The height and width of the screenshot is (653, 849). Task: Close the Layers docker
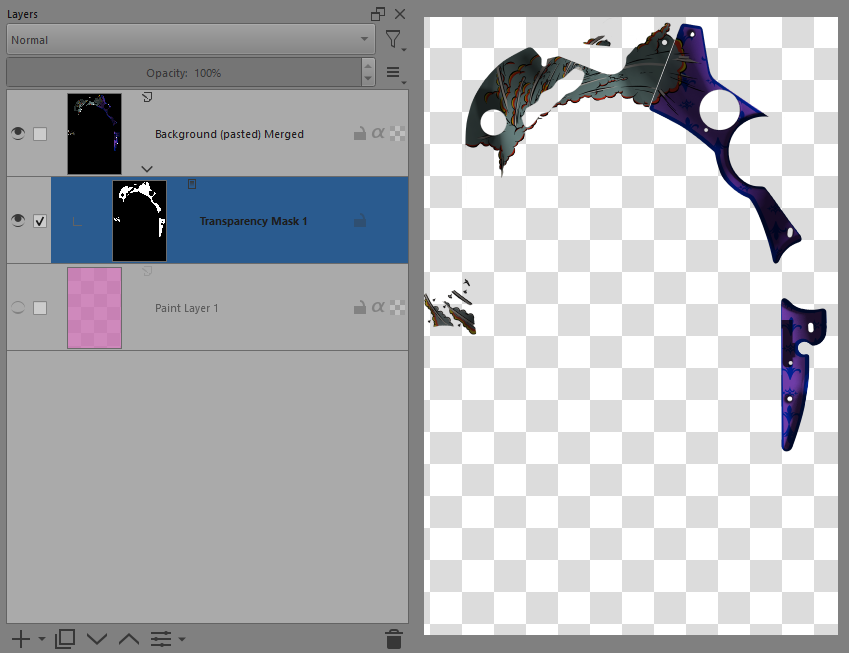pos(400,14)
